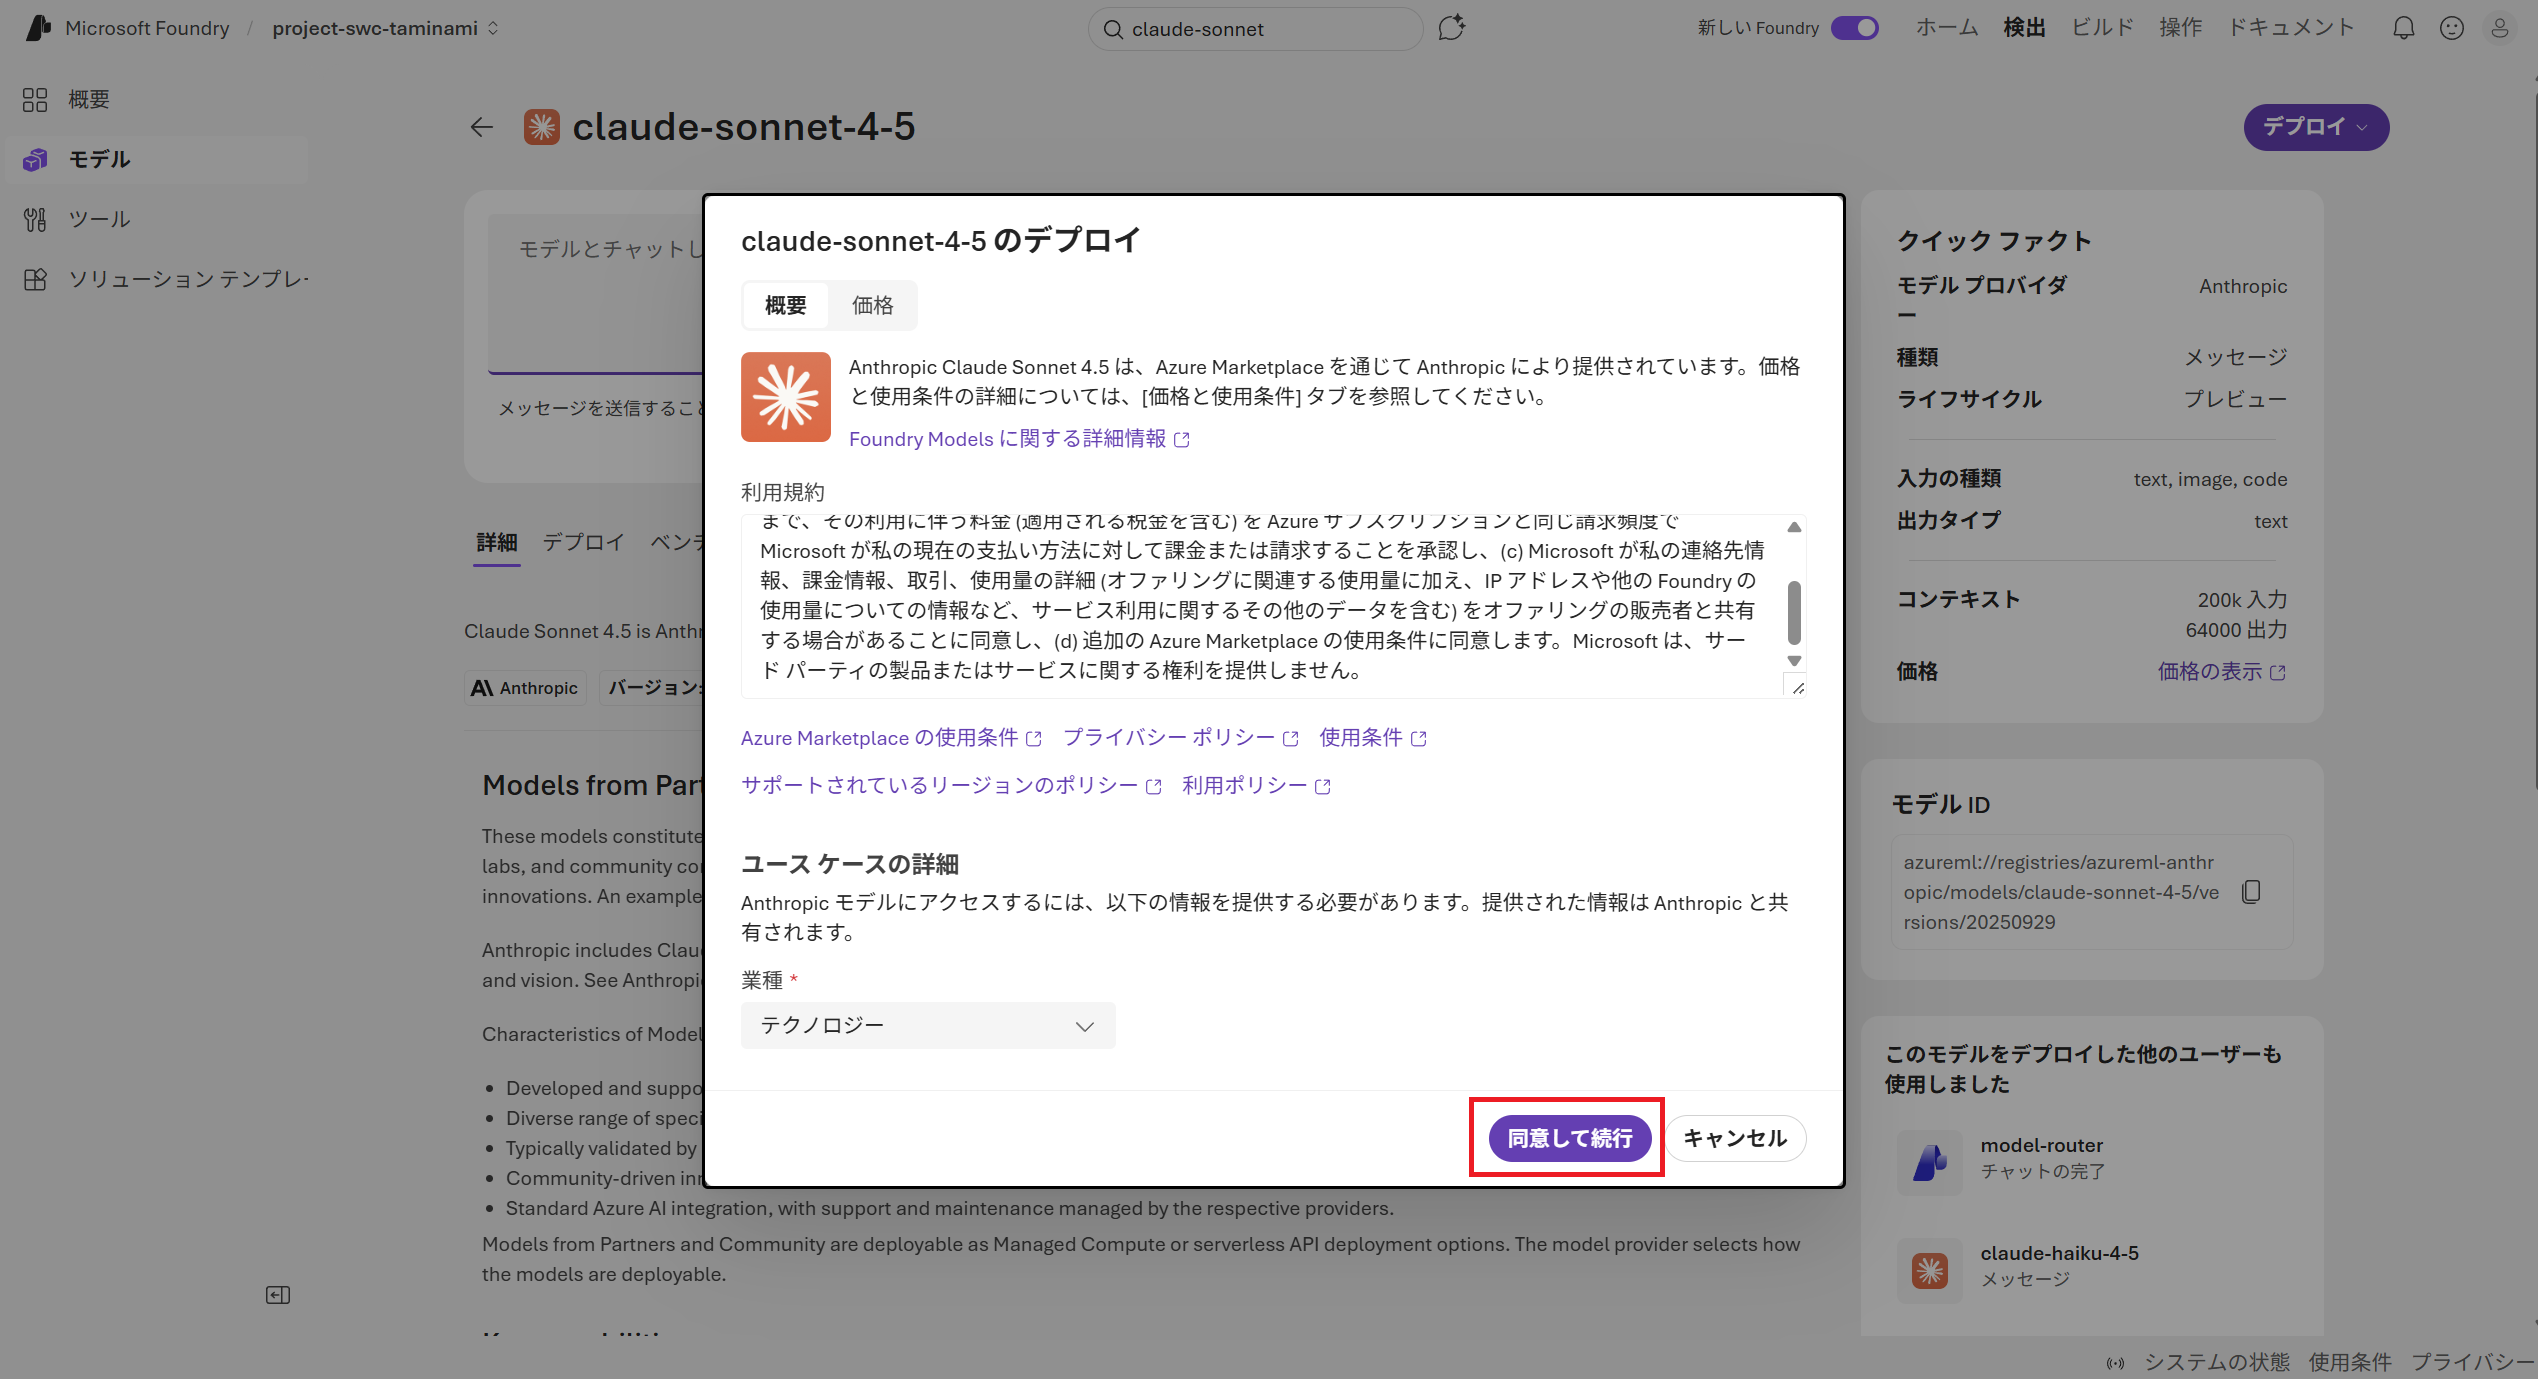Copy the model ID with copy icon

click(2251, 891)
